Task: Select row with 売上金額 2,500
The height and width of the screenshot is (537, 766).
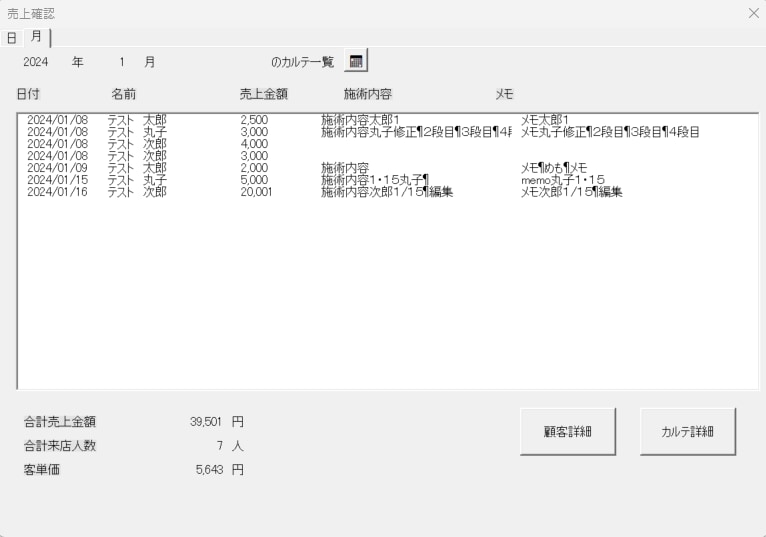Action: 387,120
